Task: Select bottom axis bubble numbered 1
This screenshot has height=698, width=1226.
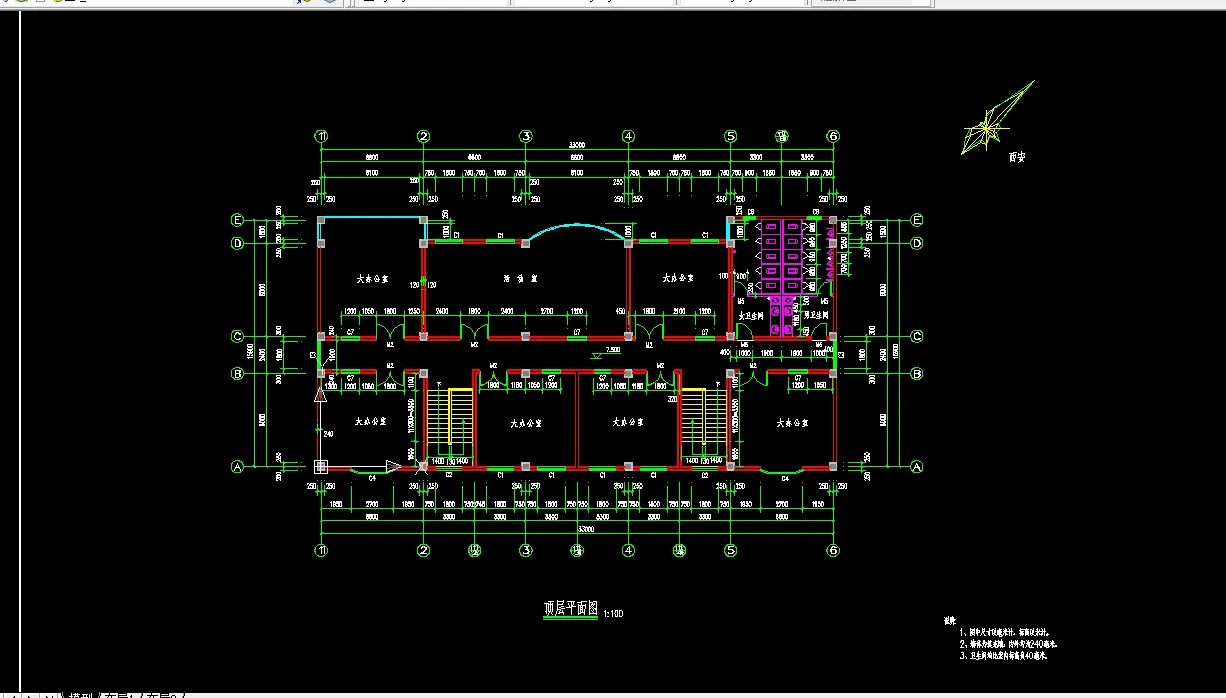Action: tap(321, 550)
